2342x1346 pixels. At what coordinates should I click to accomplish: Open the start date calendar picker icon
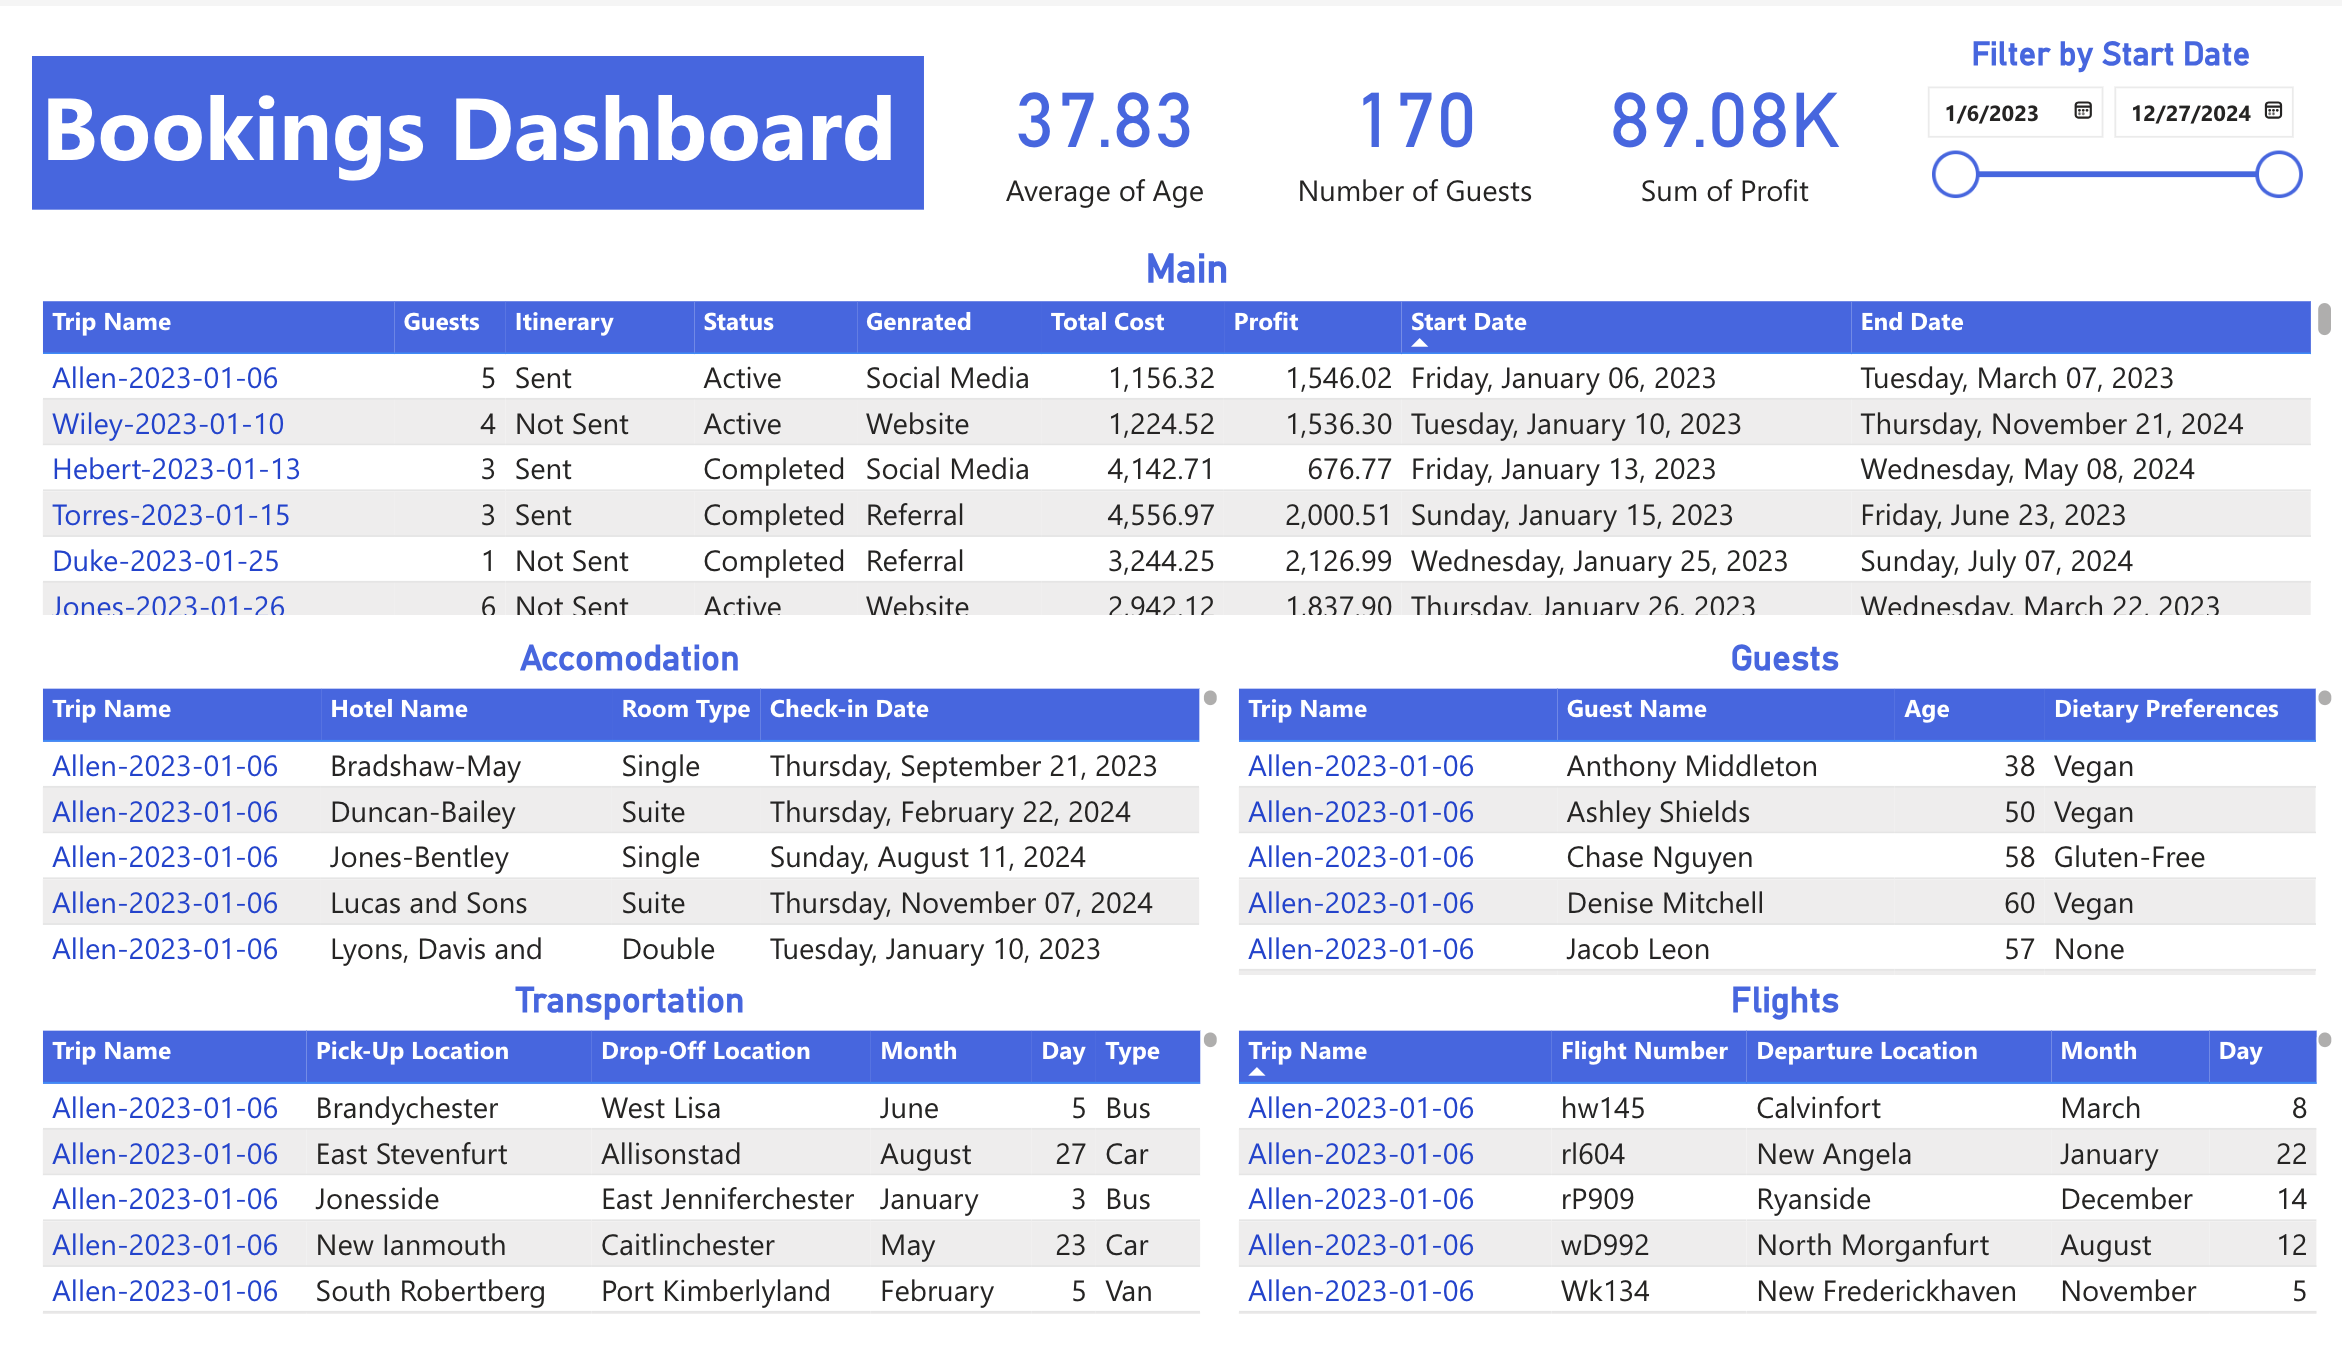coord(2083,111)
